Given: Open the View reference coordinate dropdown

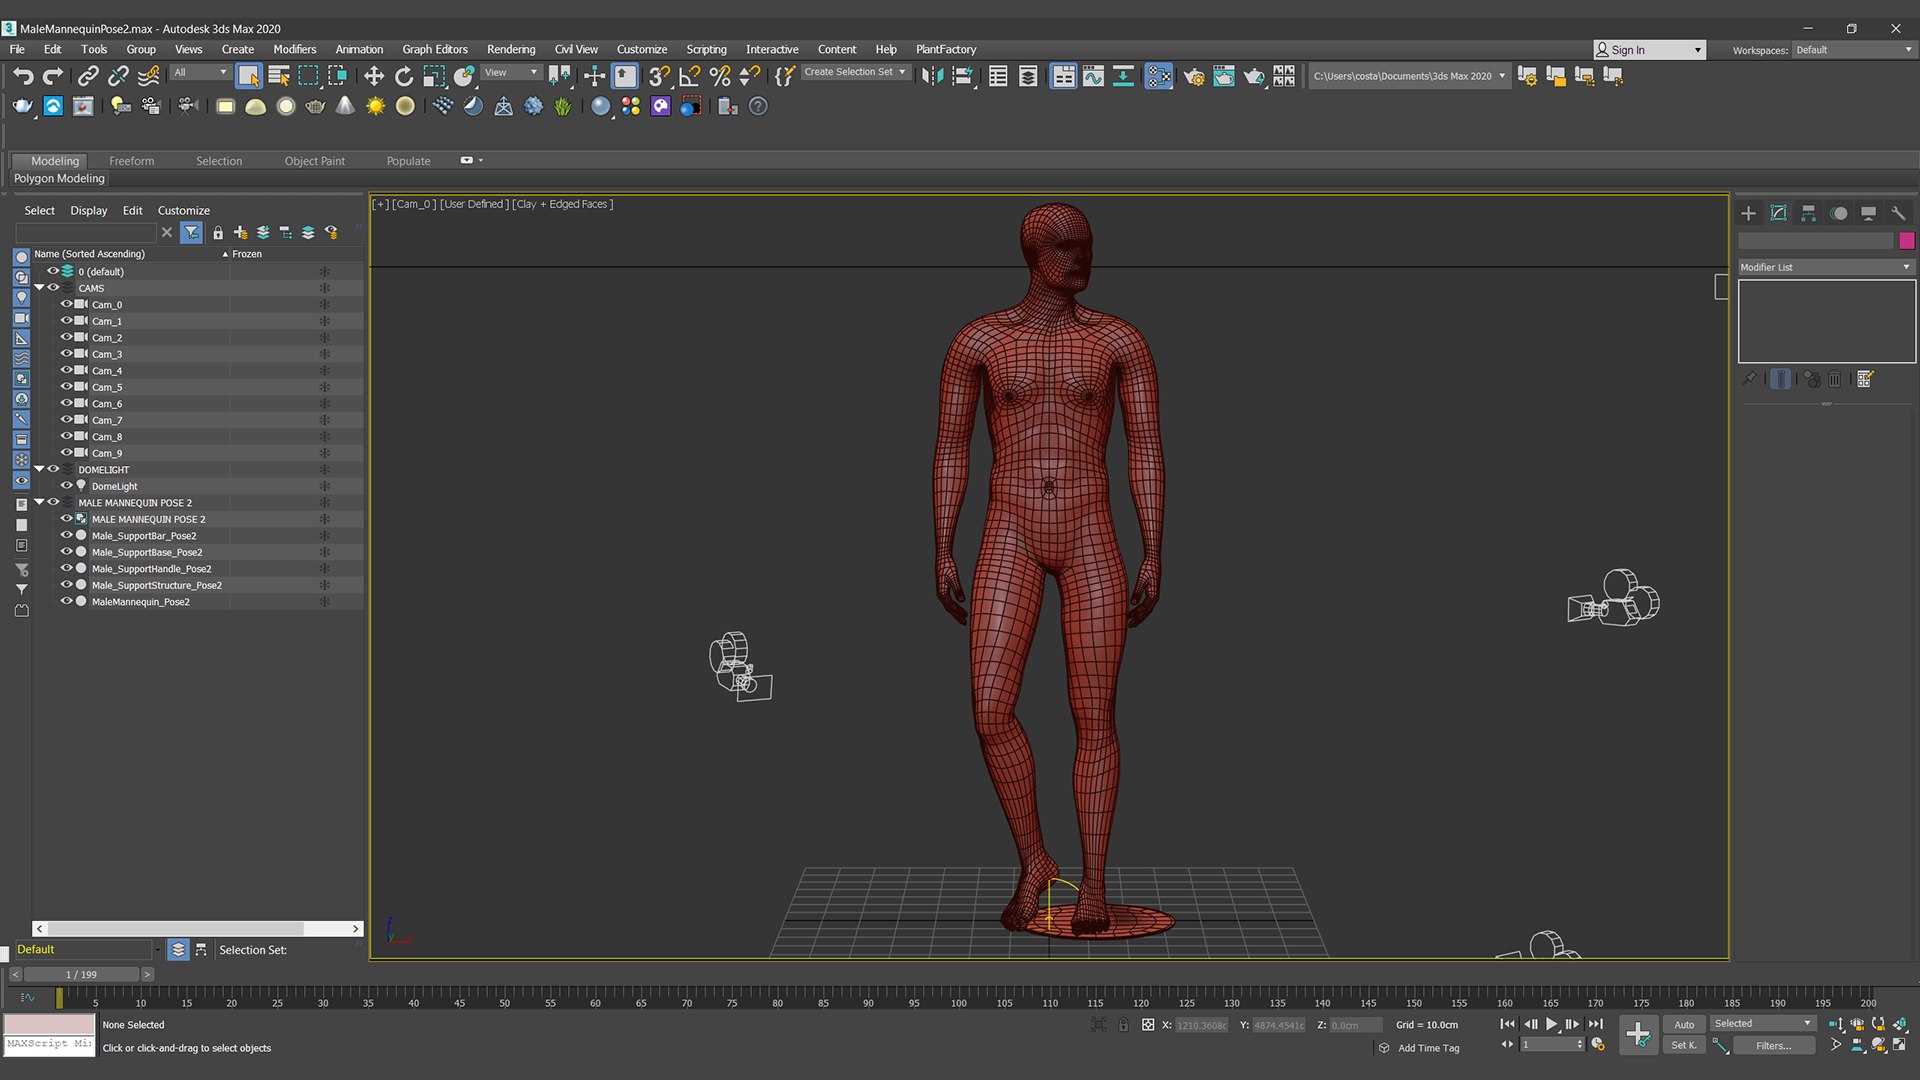Looking at the screenshot, I should point(511,72).
